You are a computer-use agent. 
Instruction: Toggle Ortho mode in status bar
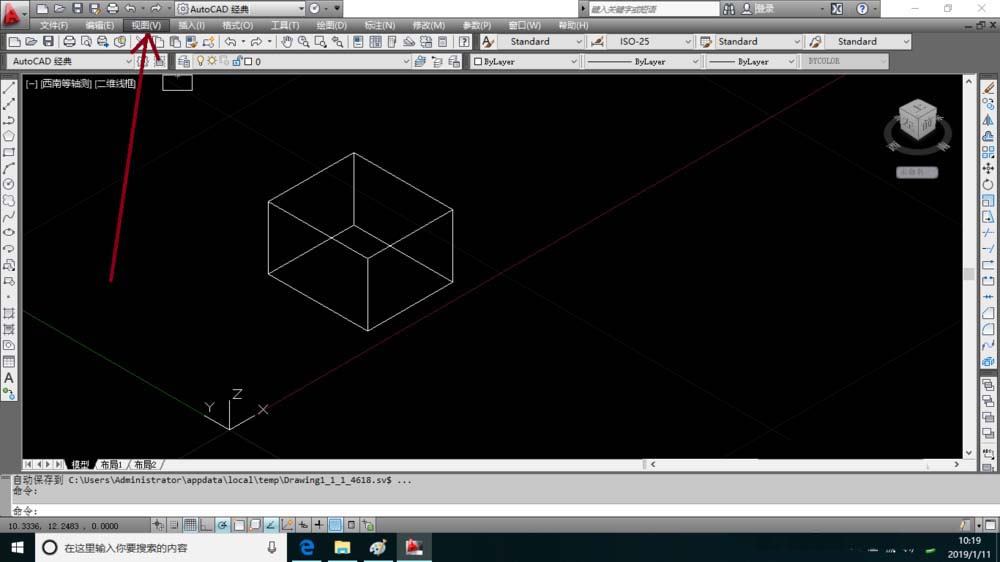pos(206,525)
